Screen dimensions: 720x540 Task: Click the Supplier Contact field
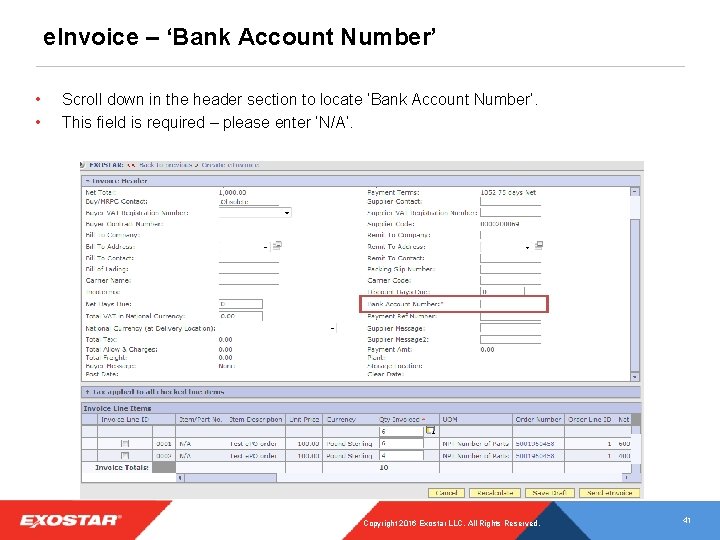tap(510, 202)
